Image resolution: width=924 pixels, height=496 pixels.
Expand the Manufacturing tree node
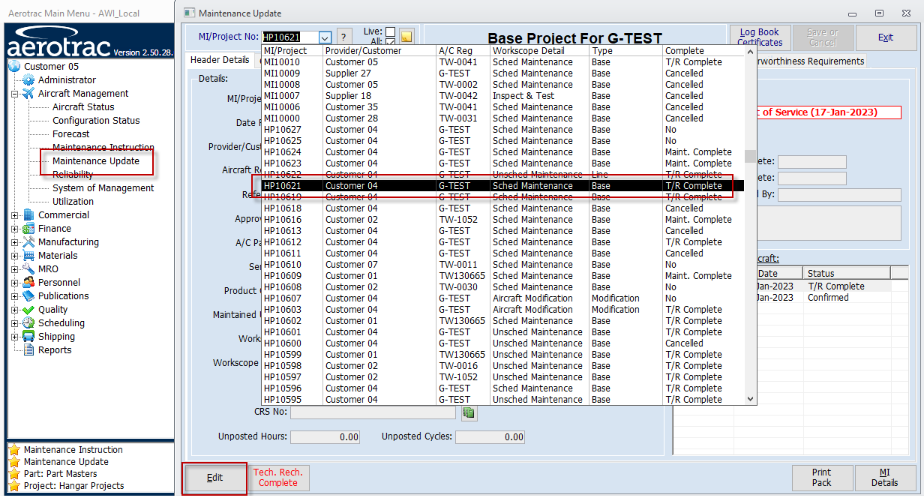(15, 242)
